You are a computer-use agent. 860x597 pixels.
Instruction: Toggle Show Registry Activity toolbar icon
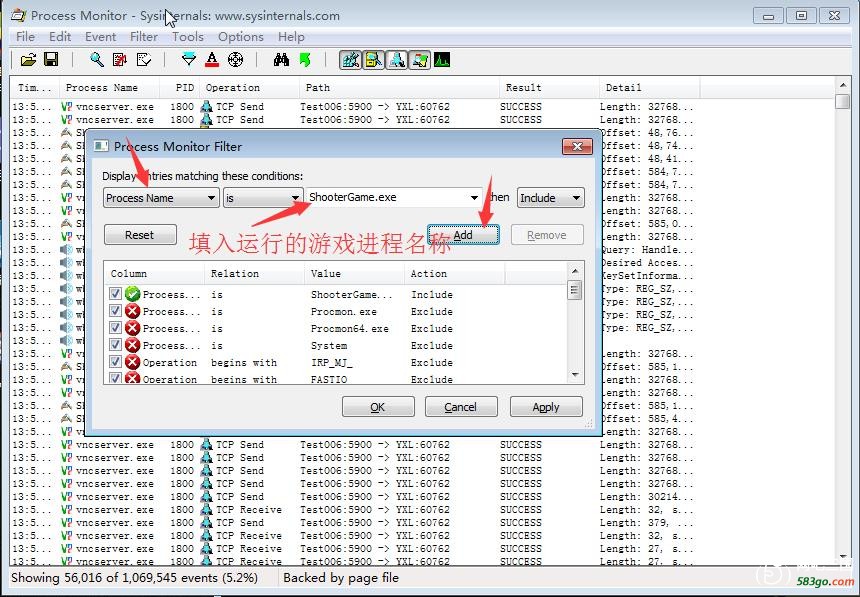click(350, 60)
